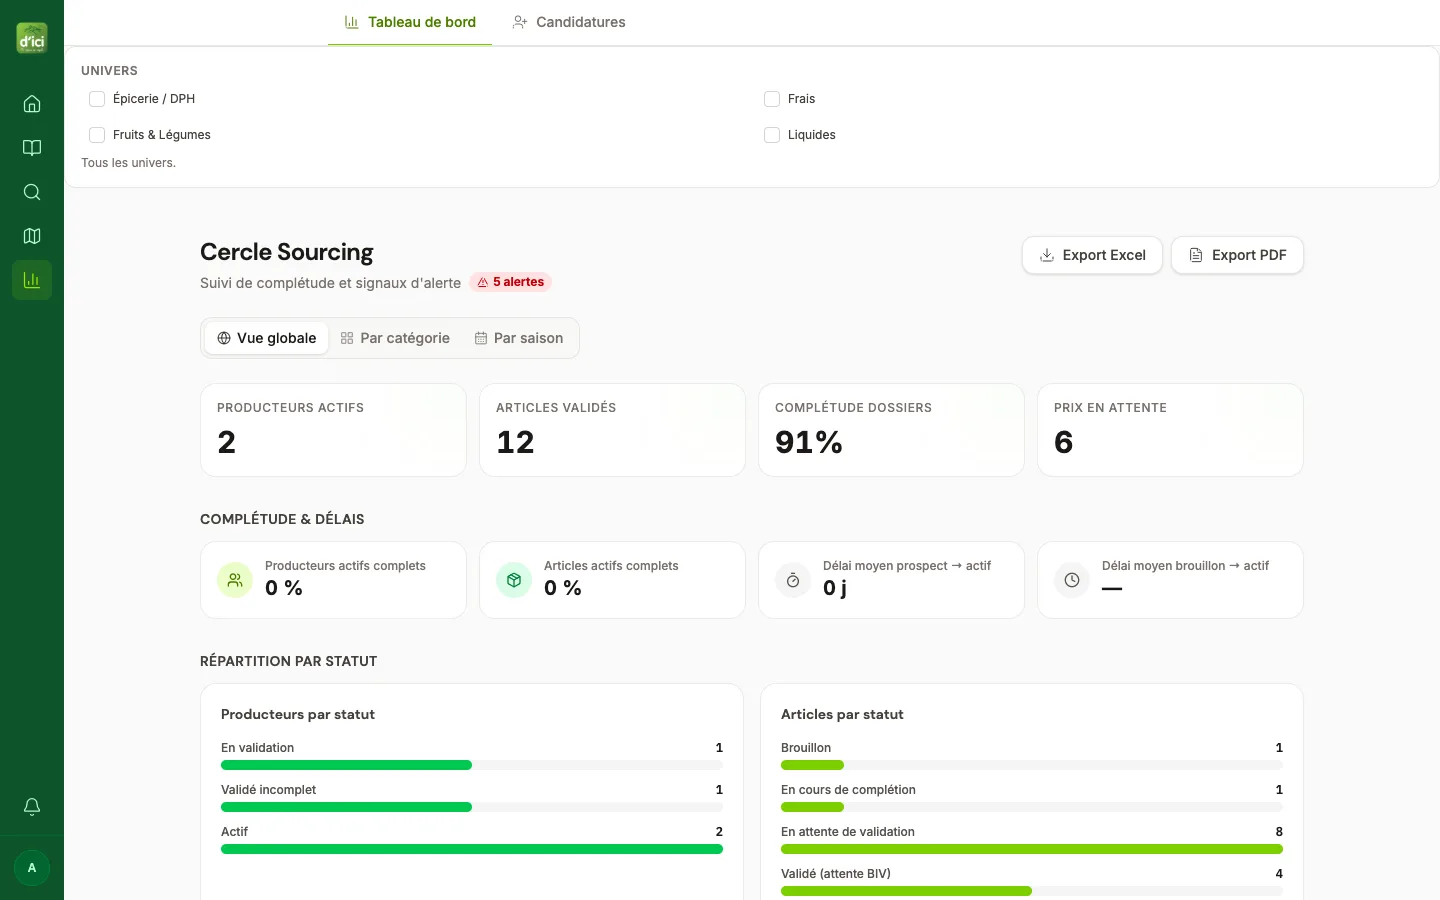Check the Fruits & Légumes checkbox
The width and height of the screenshot is (1440, 900).
click(97, 135)
